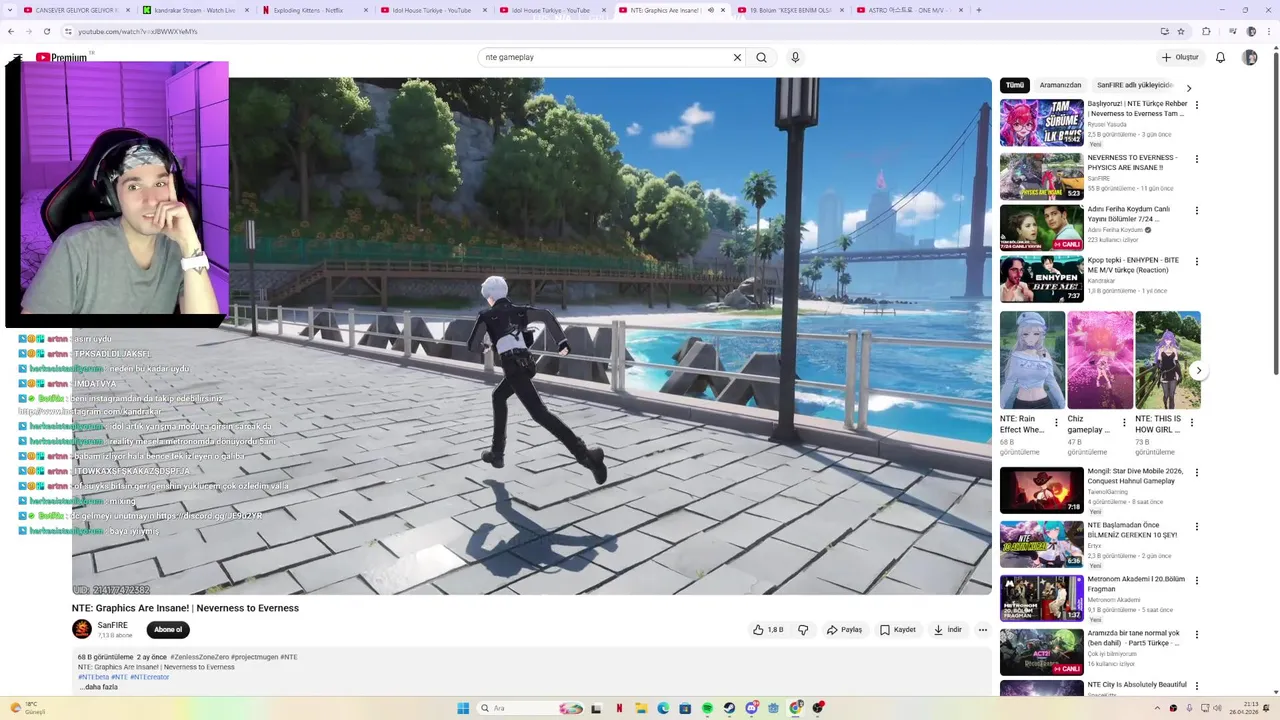Open the SanFIRE channel name link
The image size is (1280, 720).
[112, 625]
